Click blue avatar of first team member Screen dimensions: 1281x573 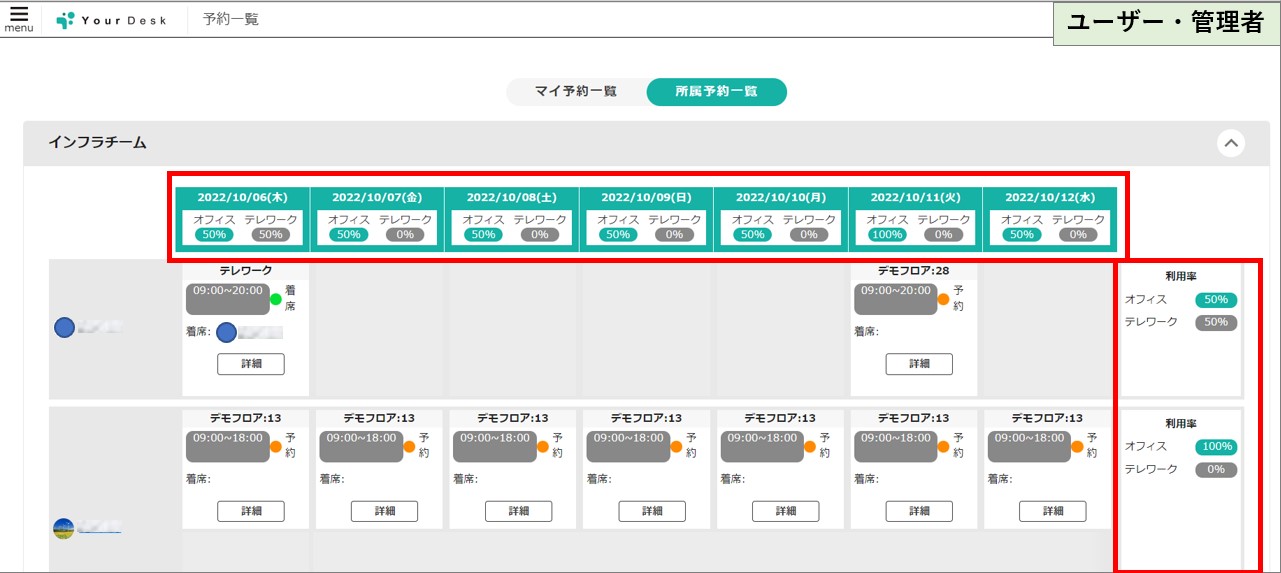pyautogui.click(x=64, y=327)
